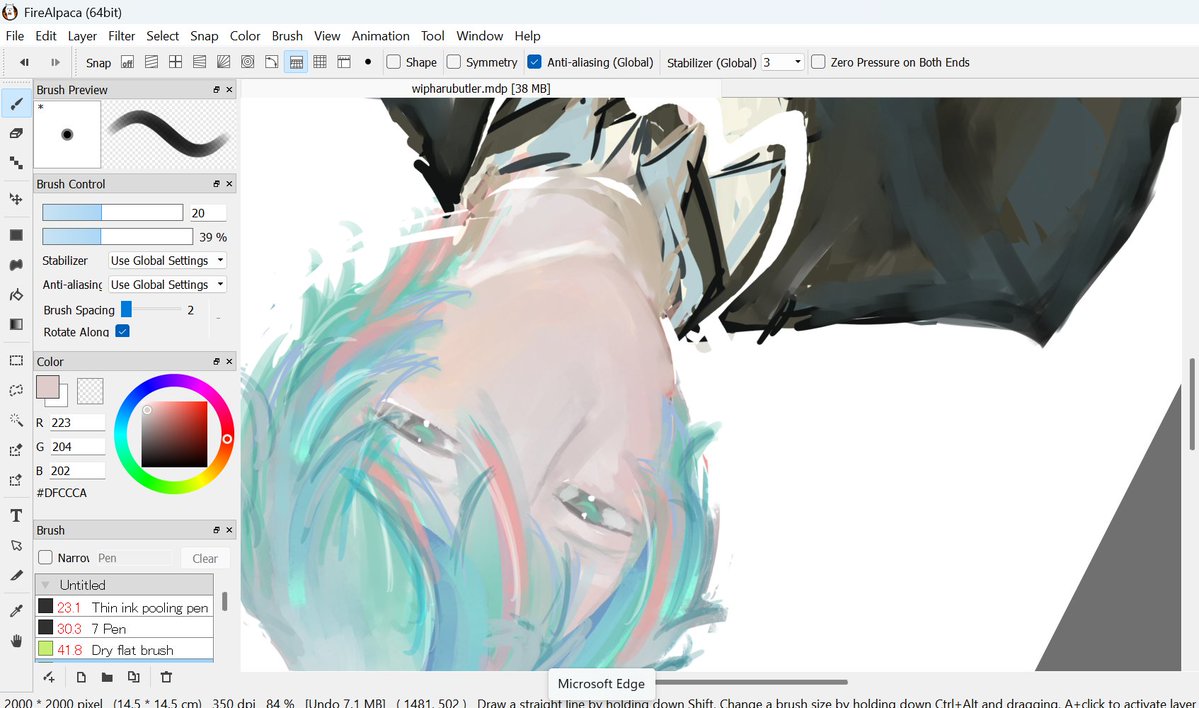Click the R value field in the Color panel
The width and height of the screenshot is (1199, 708).
tap(77, 422)
